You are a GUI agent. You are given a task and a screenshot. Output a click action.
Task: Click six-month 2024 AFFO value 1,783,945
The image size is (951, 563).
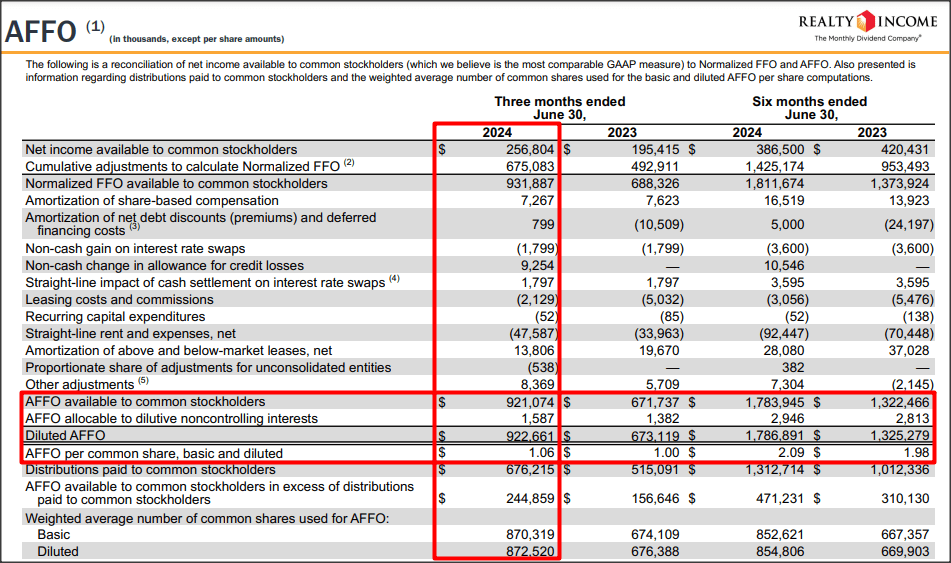[775, 402]
